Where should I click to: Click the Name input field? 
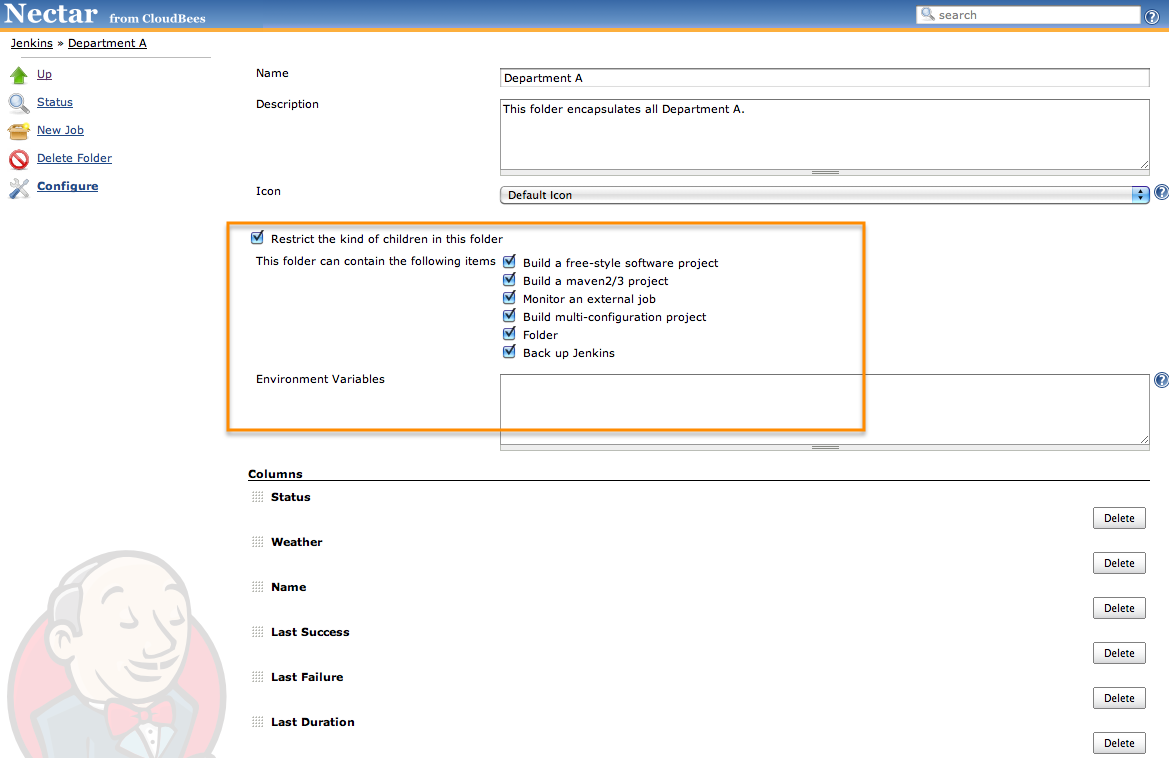tap(825, 78)
